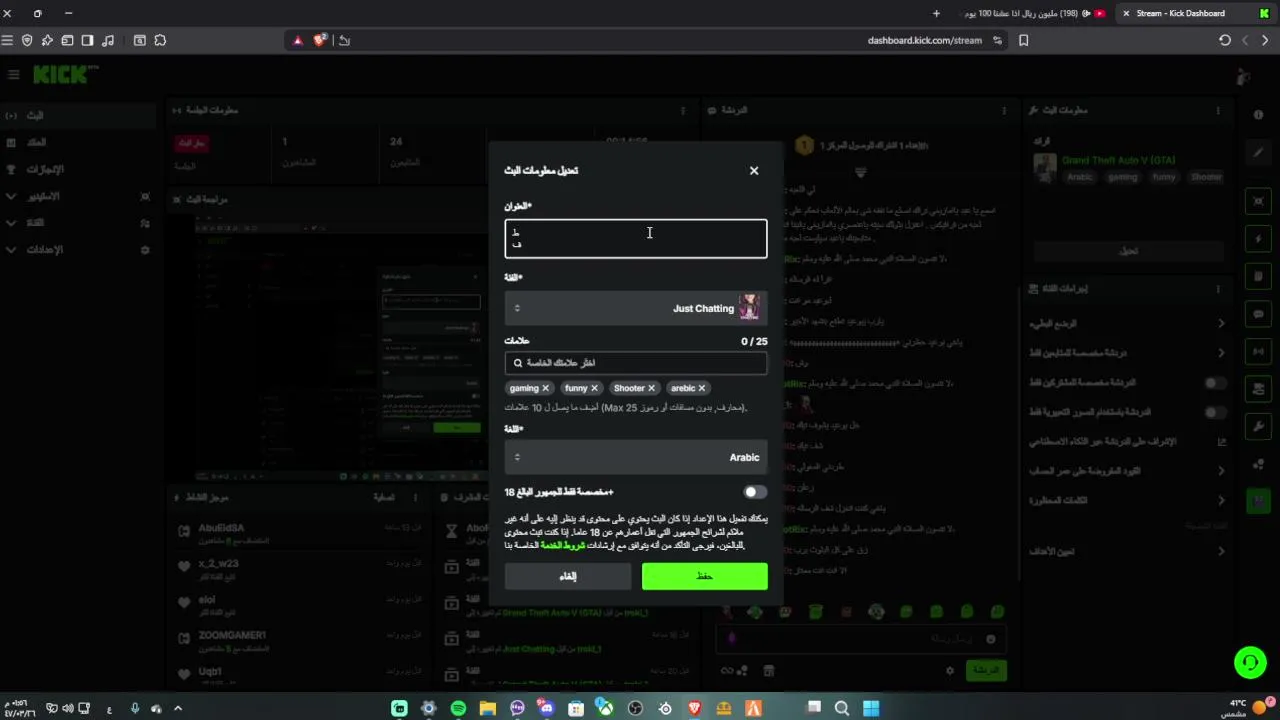Close the edit stream info dialog
Screen dimensions: 1280x720
(x=754, y=171)
